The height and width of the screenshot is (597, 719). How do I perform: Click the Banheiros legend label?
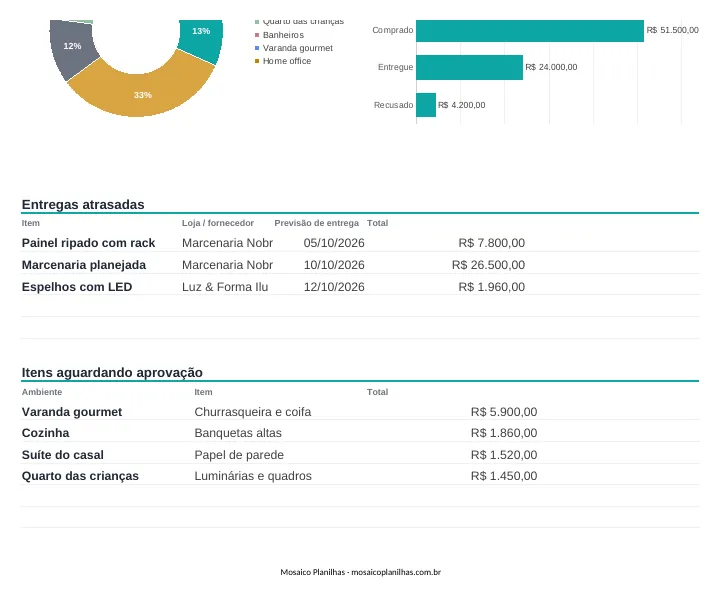point(283,35)
